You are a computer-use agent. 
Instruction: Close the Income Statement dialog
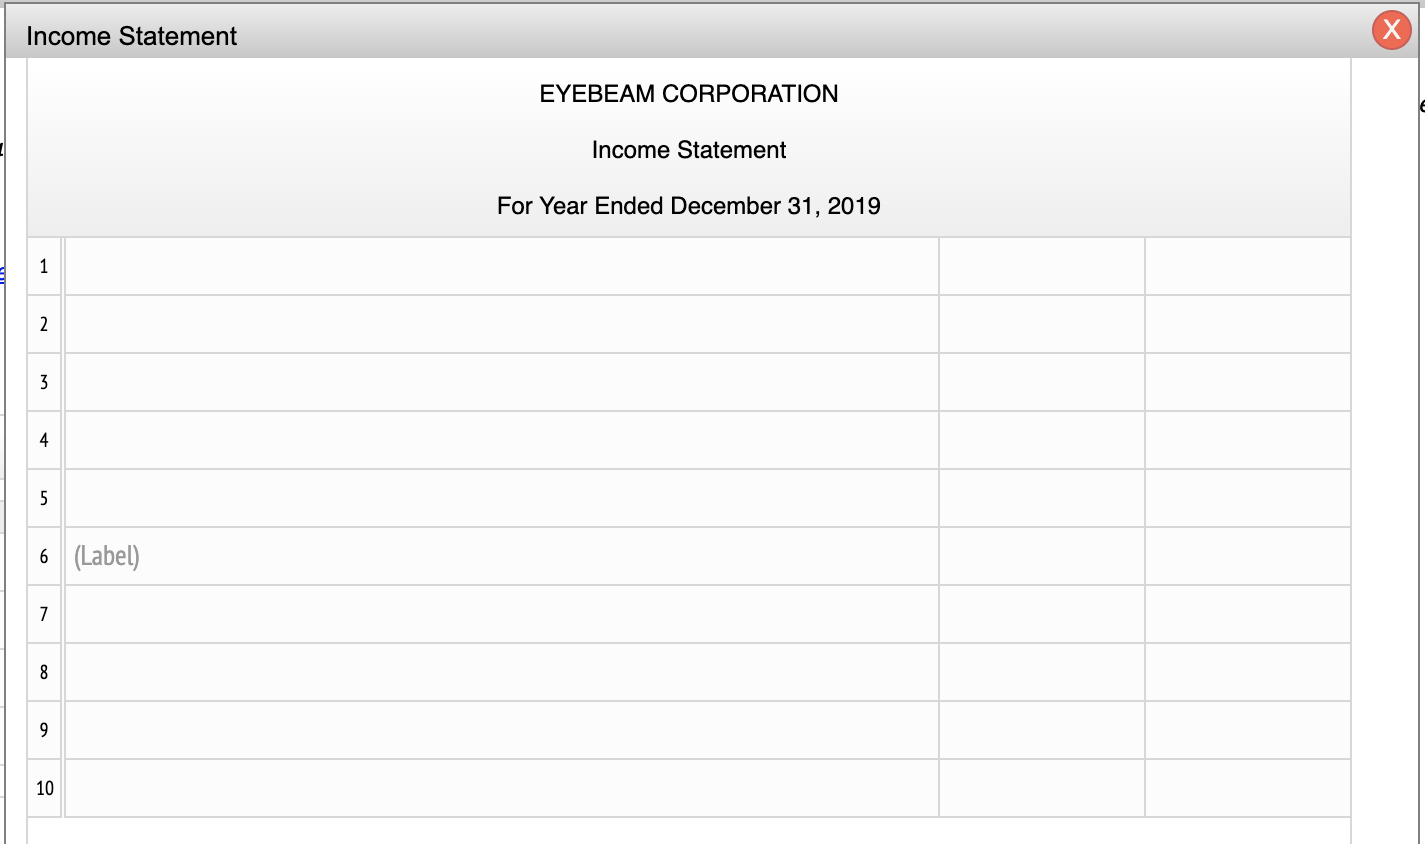(x=1391, y=30)
